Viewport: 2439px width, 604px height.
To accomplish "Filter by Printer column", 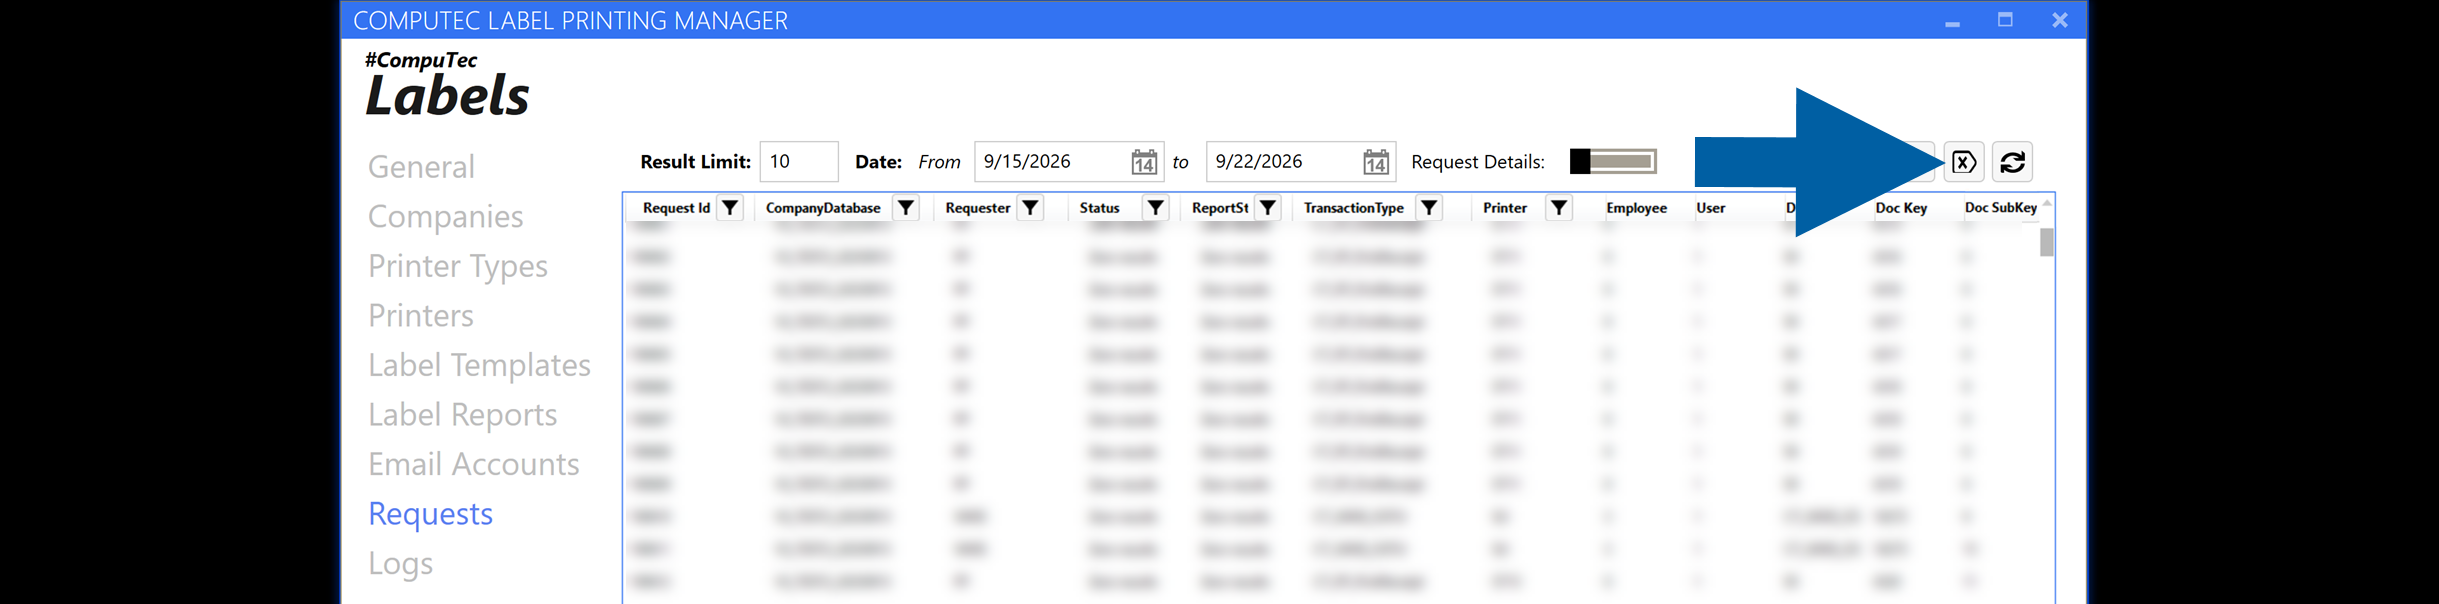I will coord(1559,208).
